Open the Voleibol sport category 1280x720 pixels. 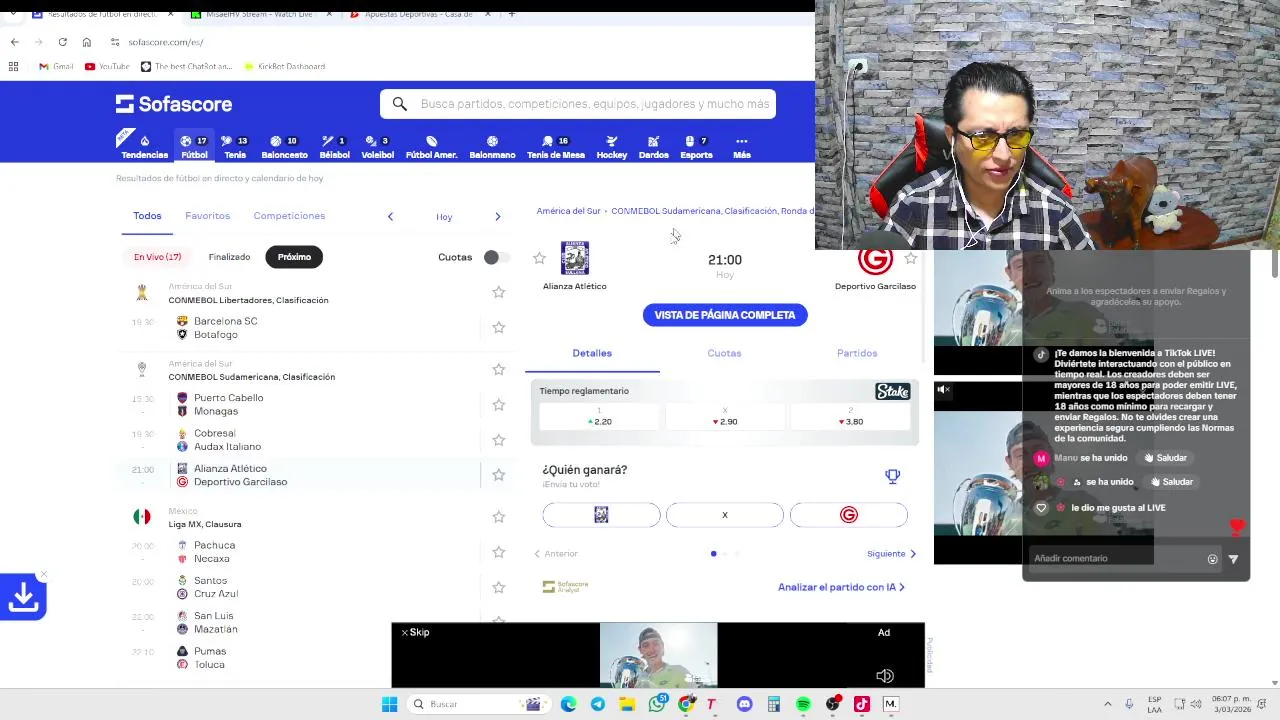point(377,147)
